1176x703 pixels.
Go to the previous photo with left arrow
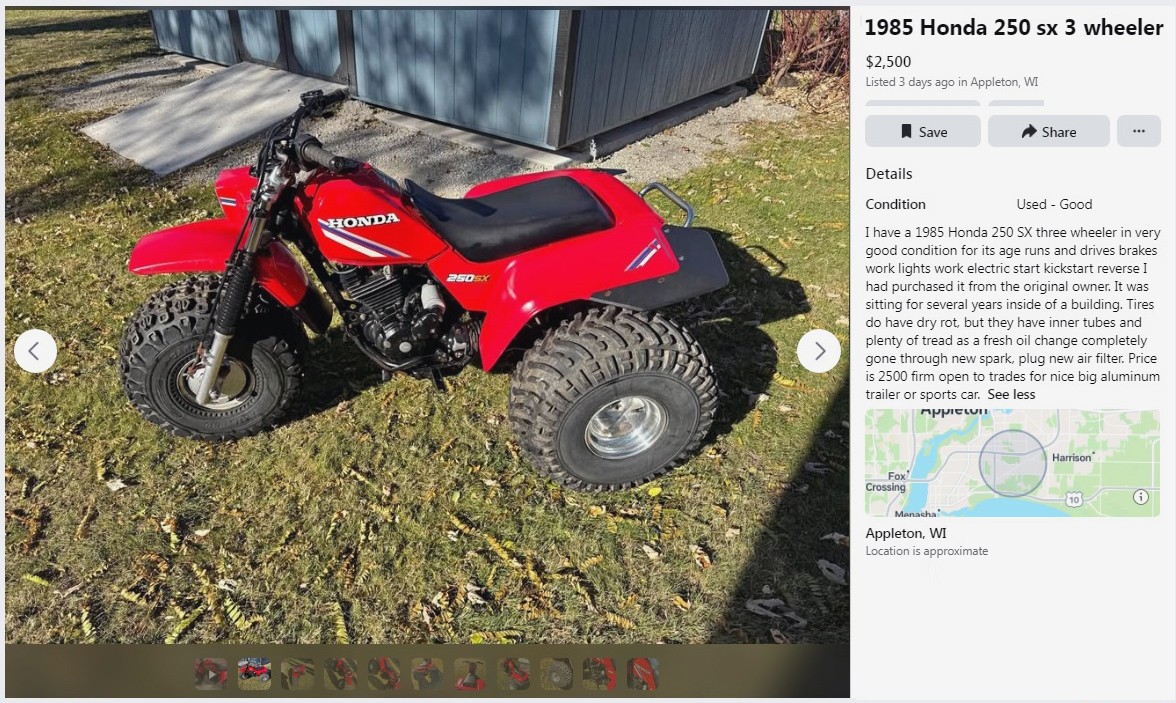35,350
